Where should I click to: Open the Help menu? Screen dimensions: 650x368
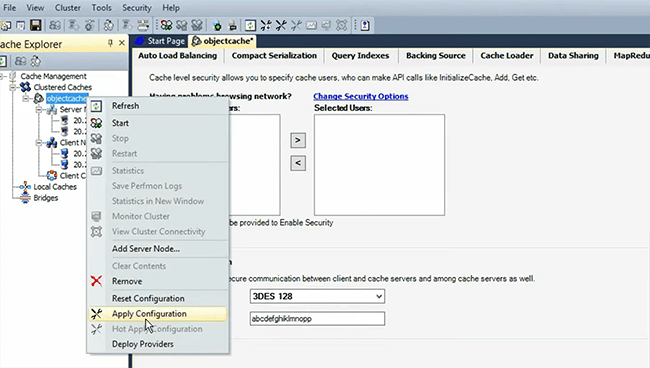(171, 7)
